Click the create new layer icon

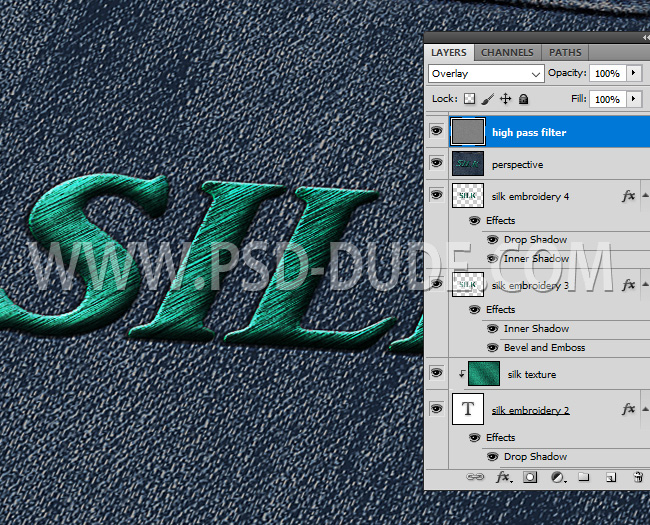(610, 478)
